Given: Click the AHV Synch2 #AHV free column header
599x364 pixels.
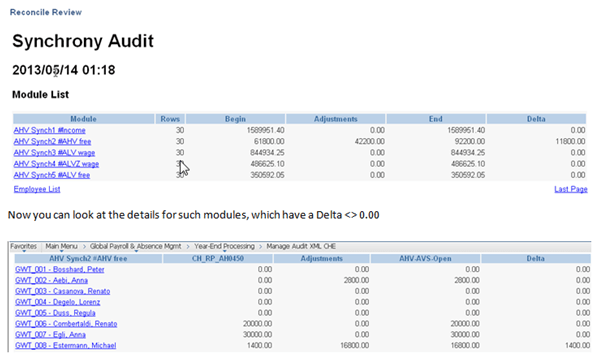Looking at the screenshot, I should [x=88, y=259].
